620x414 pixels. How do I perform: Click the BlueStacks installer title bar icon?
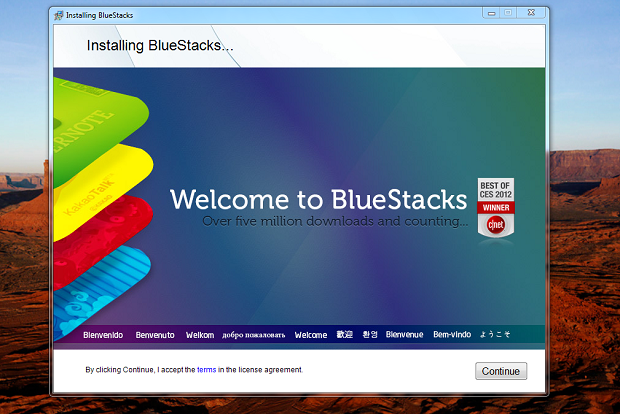(59, 15)
